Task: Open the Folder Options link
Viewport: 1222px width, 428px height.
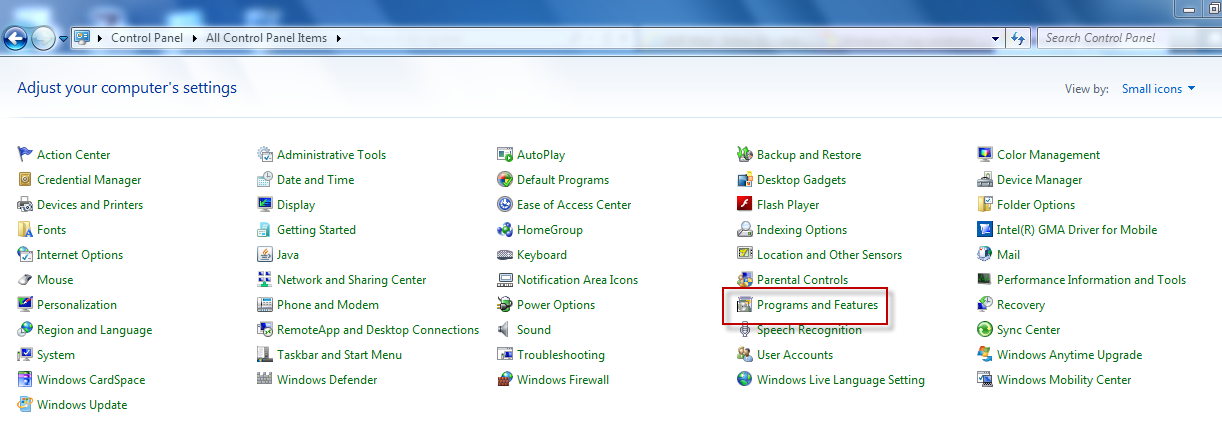Action: 1036,204
